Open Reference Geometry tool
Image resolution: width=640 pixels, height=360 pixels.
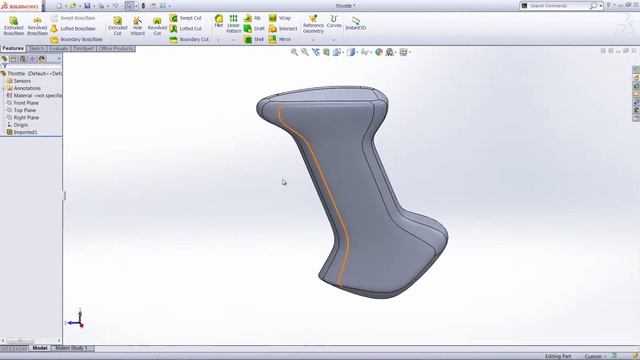[313, 24]
